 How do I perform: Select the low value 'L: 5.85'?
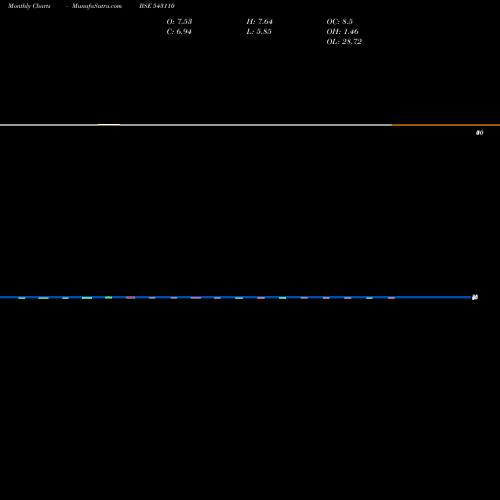pyautogui.click(x=259, y=31)
